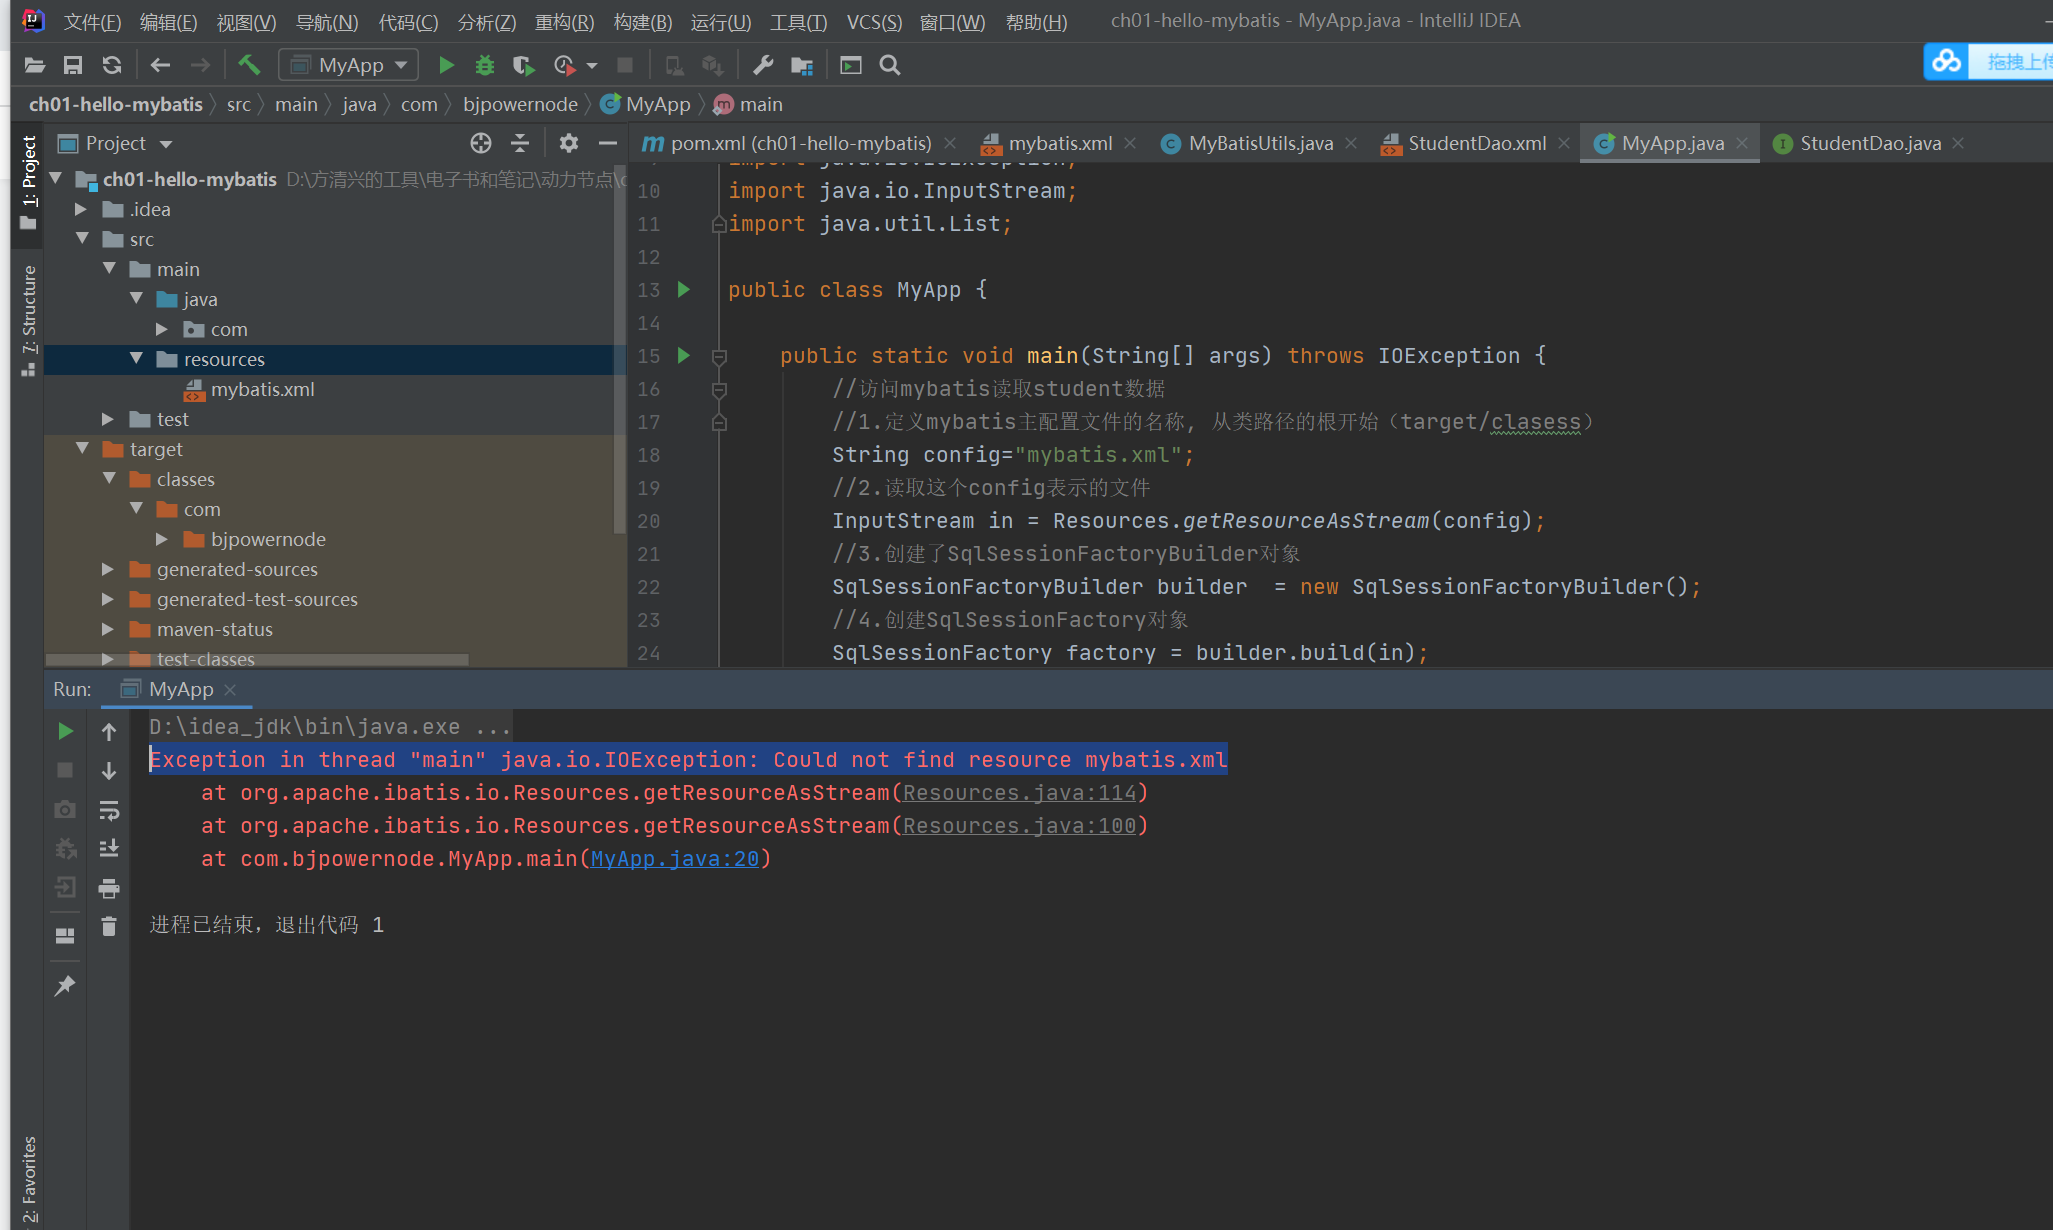Viewport: 2053px width, 1230px height.
Task: Toggle soft-wrap in the Run console
Action: (x=110, y=810)
